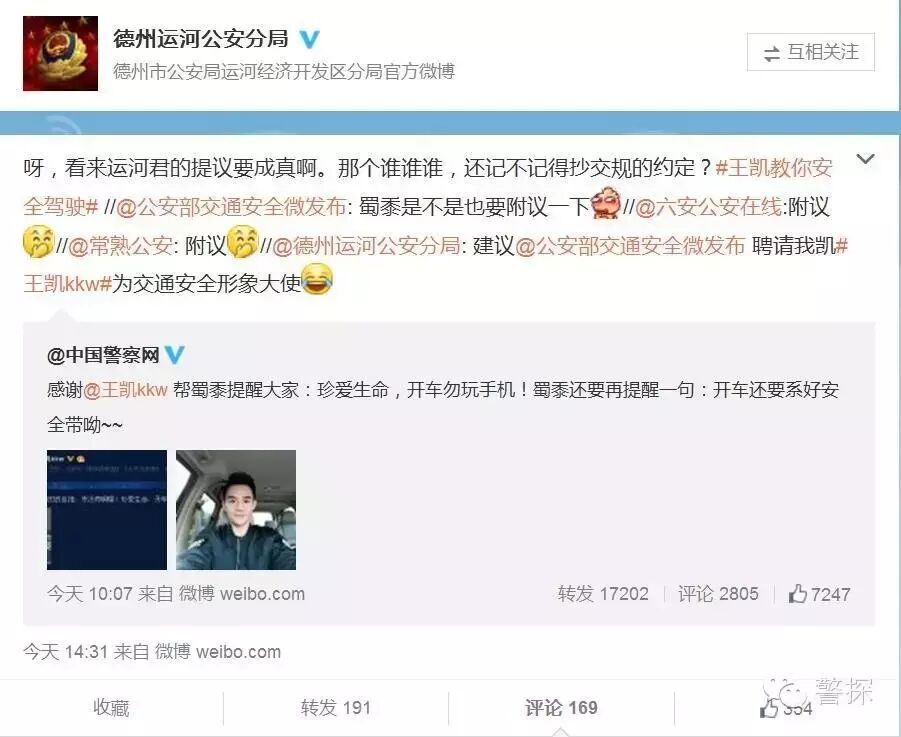Click the thumbs-up icon in bottom action bar
This screenshot has height=737, width=901.
tap(768, 708)
